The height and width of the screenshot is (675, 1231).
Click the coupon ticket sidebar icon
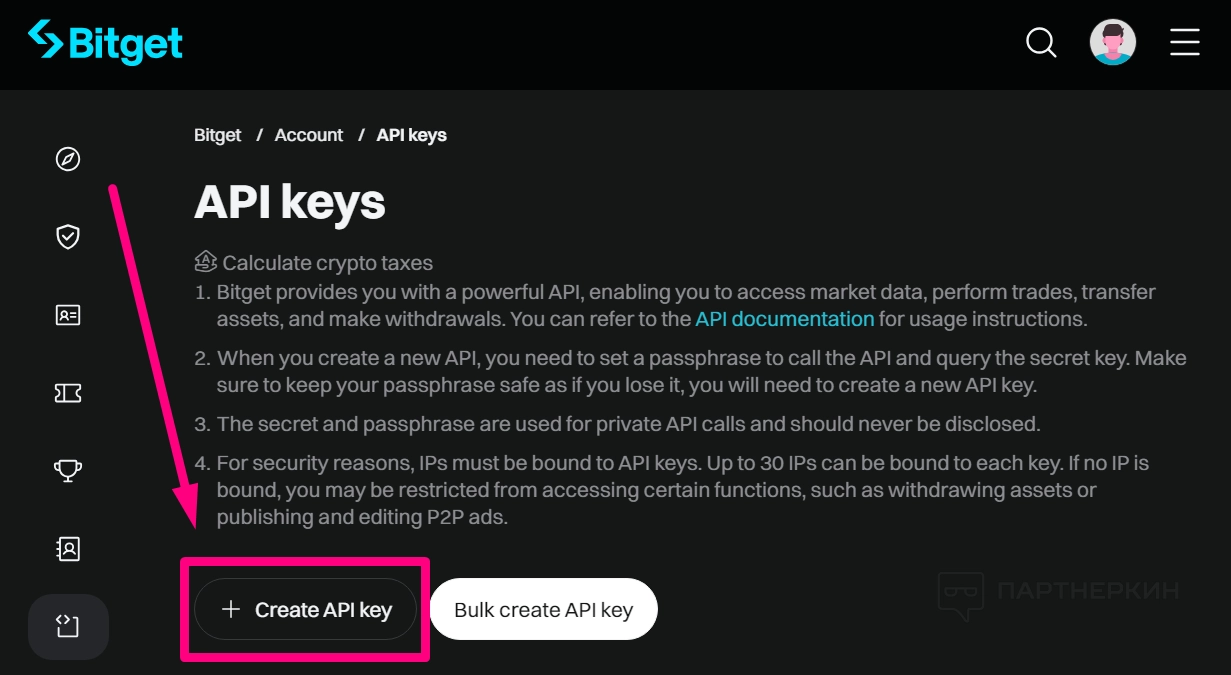(x=68, y=393)
